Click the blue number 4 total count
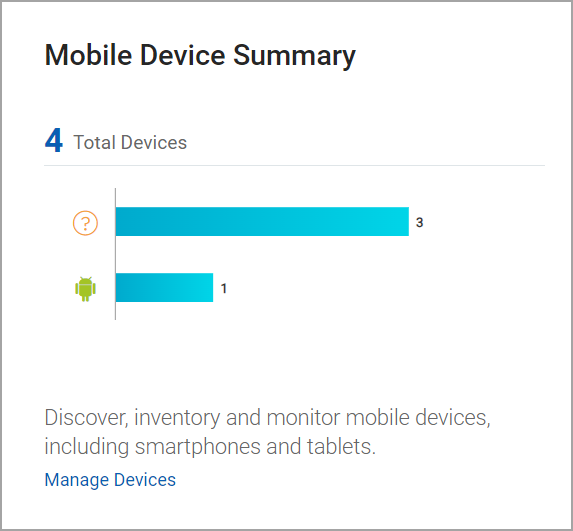Screen dimensions: 573x531 (54, 140)
